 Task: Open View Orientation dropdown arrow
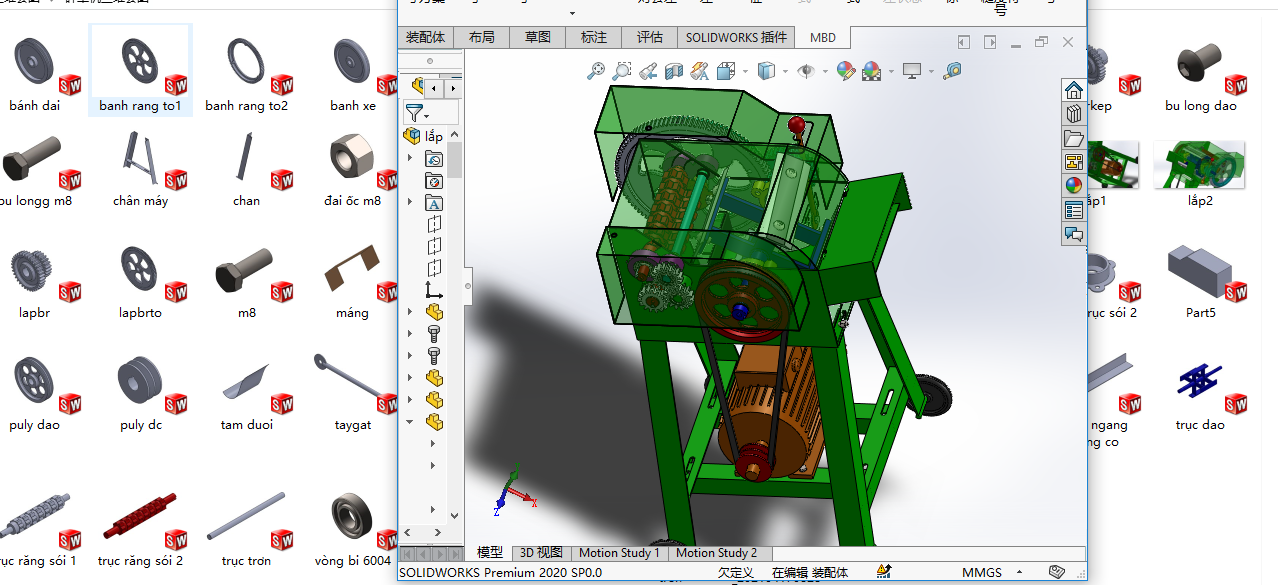click(x=743, y=72)
